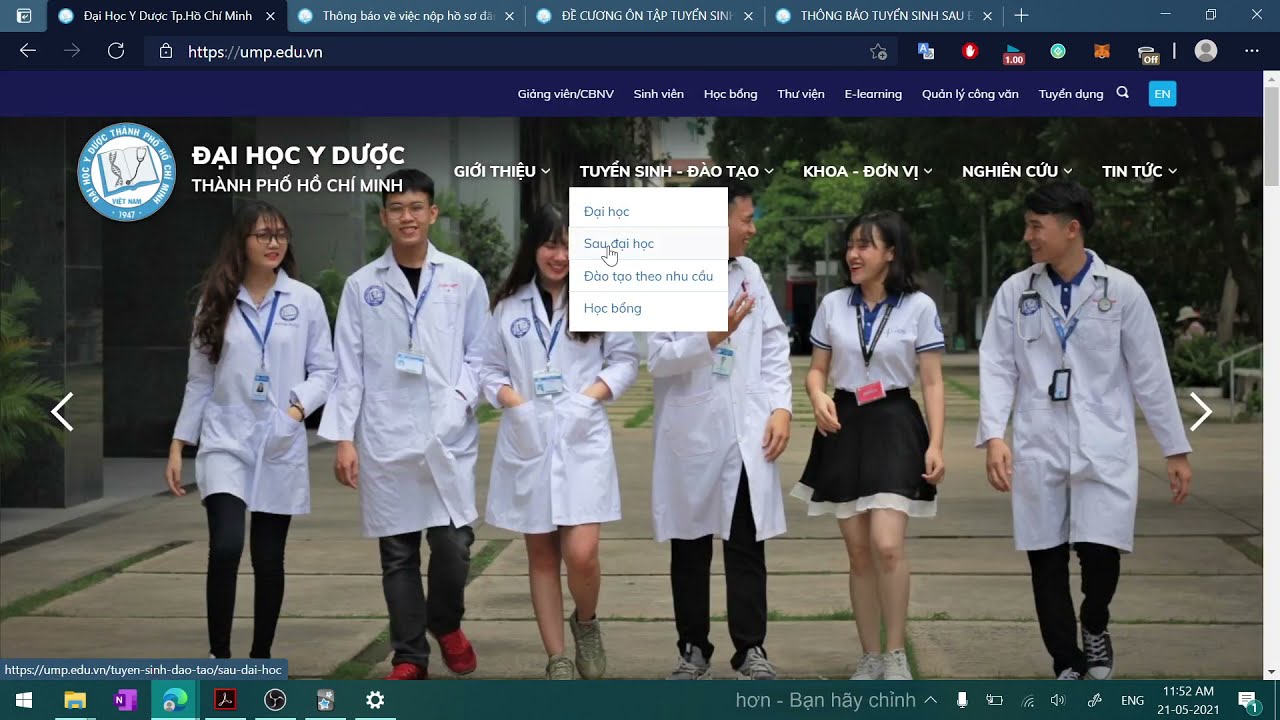This screenshot has height=720, width=1280.
Task: Open the red hand ad-blocker extension
Action: (970, 51)
